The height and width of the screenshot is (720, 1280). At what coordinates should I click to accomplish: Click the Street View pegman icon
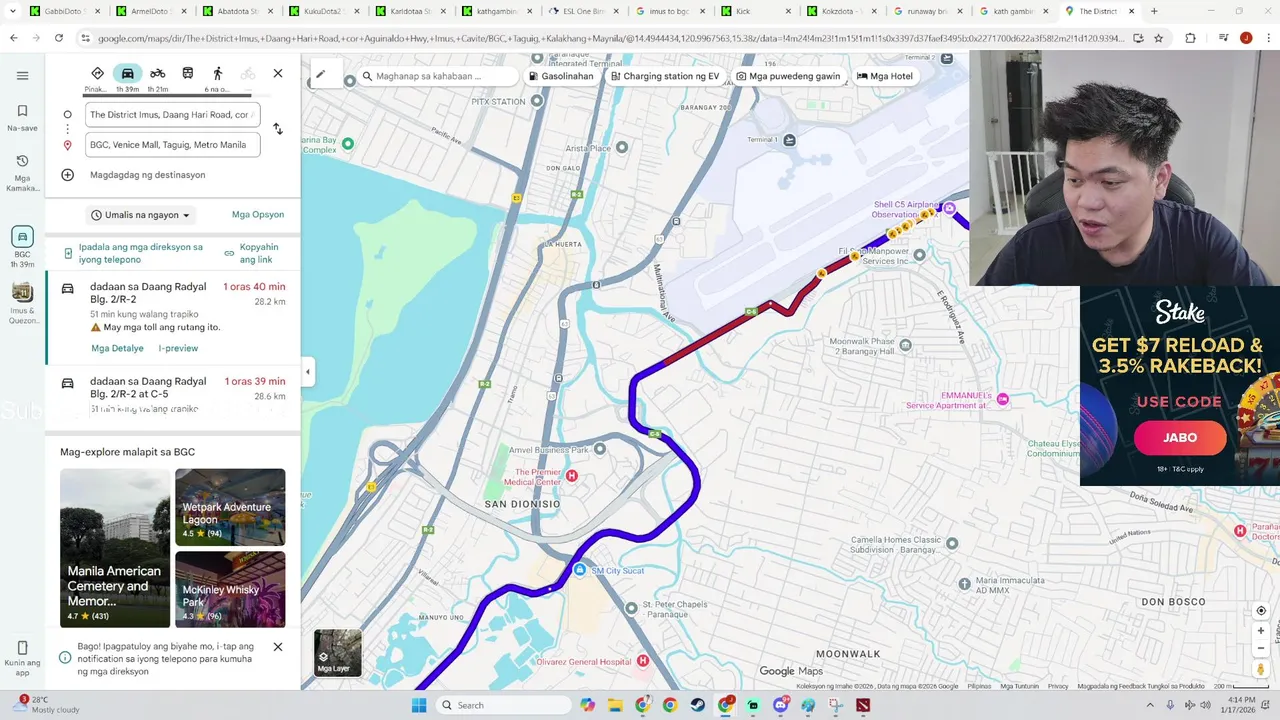tap(1261, 669)
